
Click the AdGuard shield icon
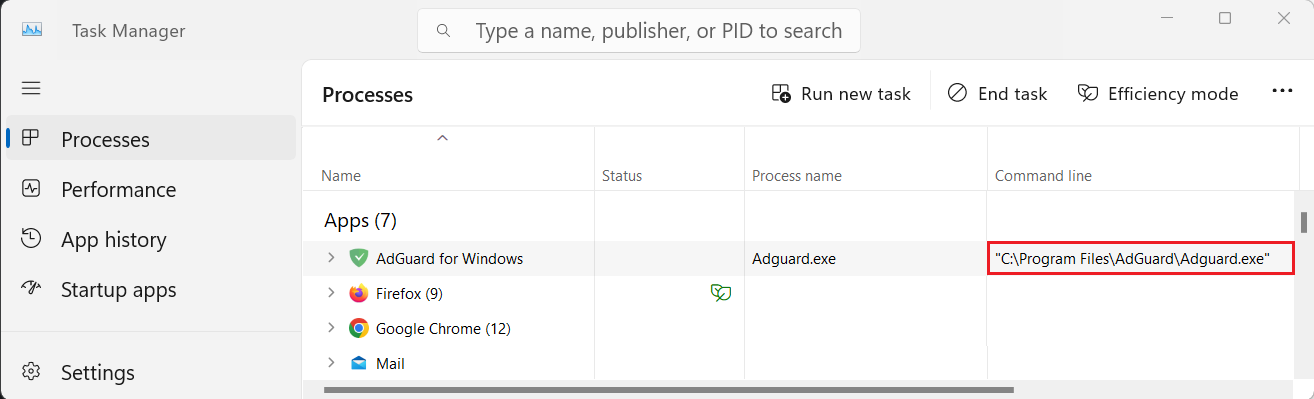(x=359, y=258)
